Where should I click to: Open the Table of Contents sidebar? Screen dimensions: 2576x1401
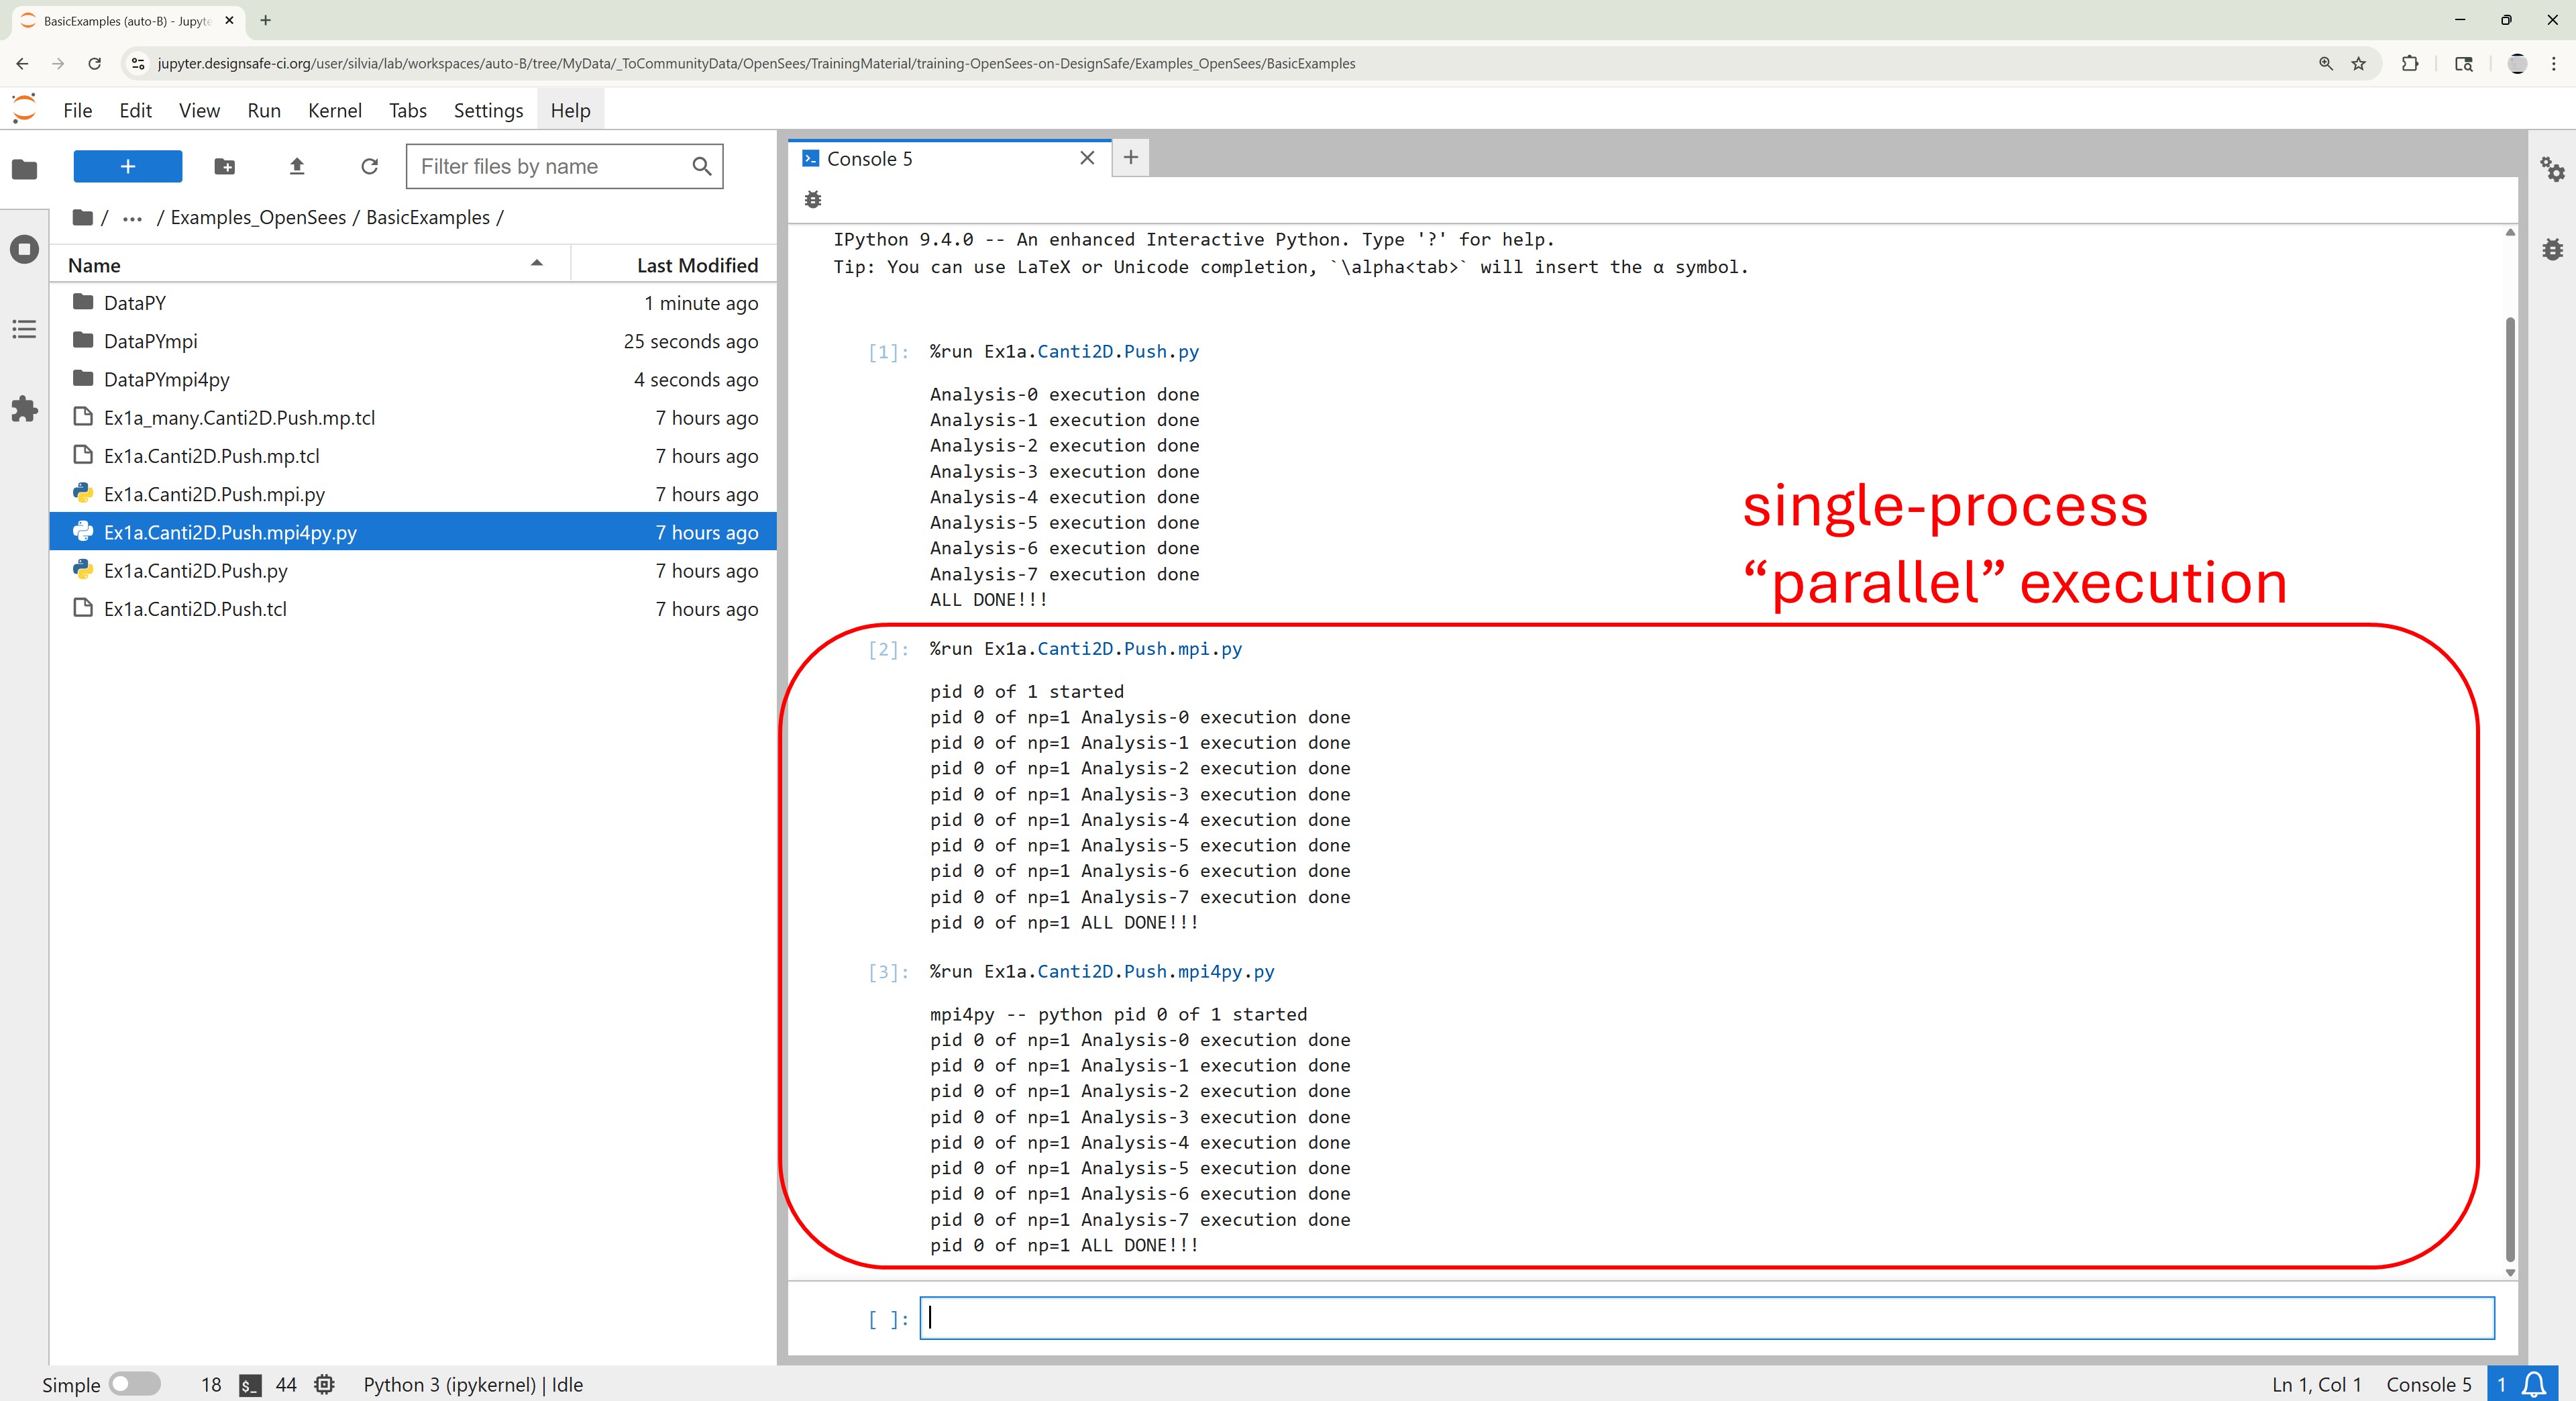(25, 329)
